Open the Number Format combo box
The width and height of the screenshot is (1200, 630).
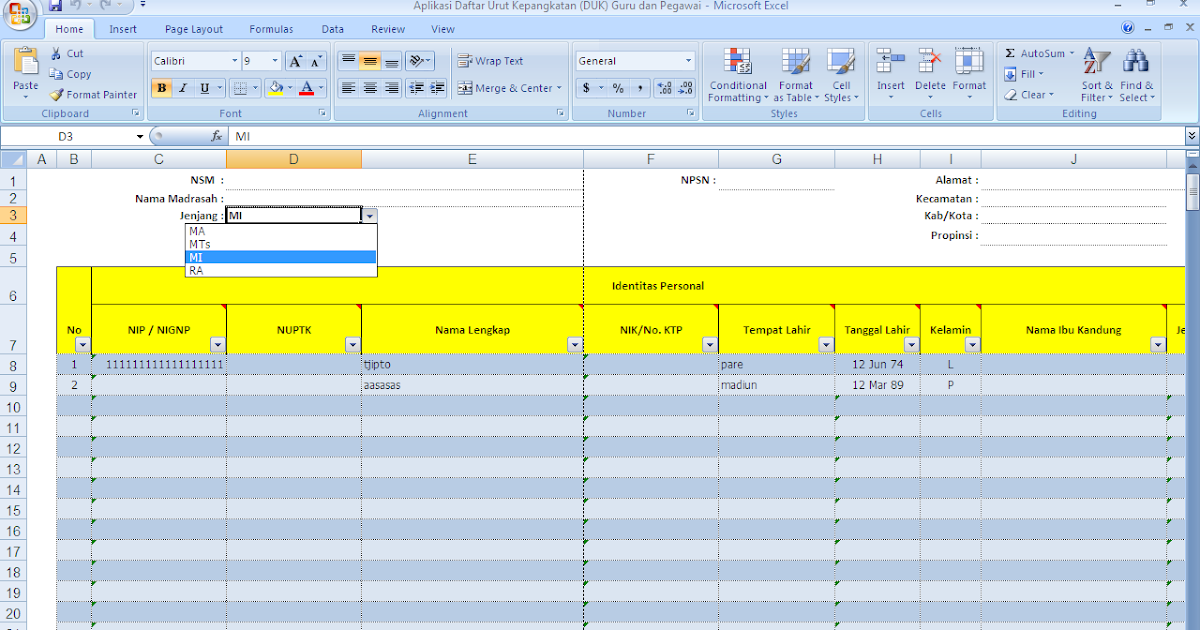pyautogui.click(x=635, y=60)
